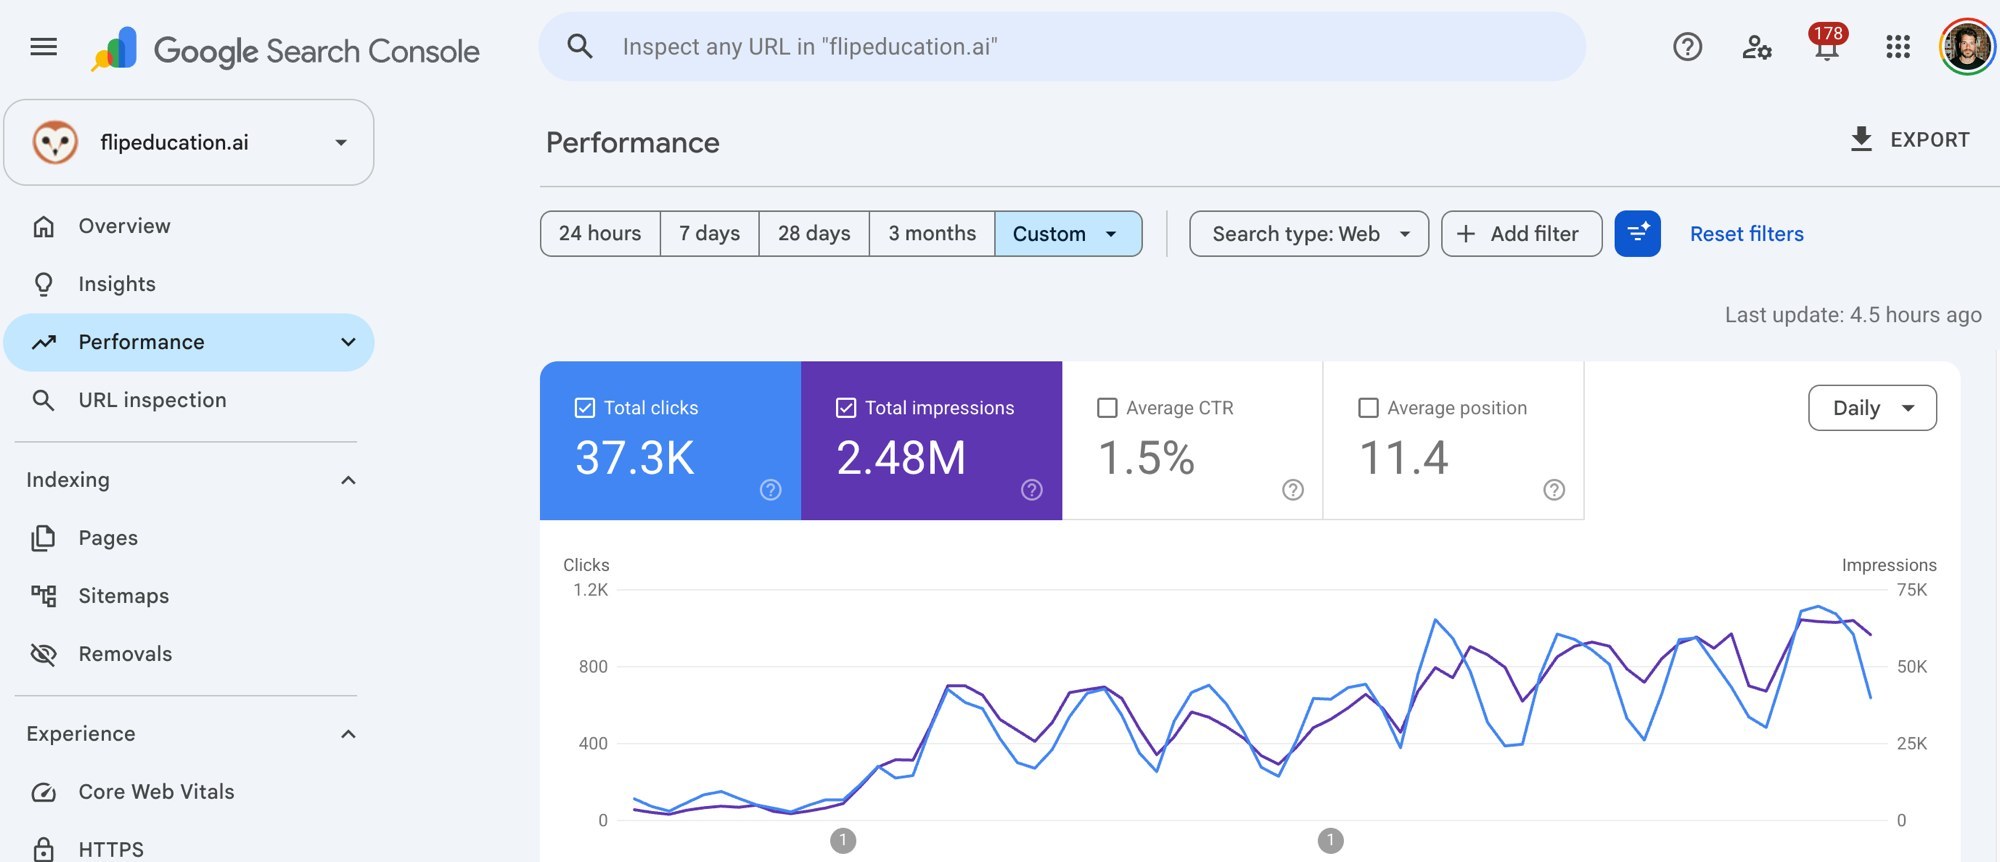Click the flipeducation.ai owl property icon

click(x=55, y=142)
